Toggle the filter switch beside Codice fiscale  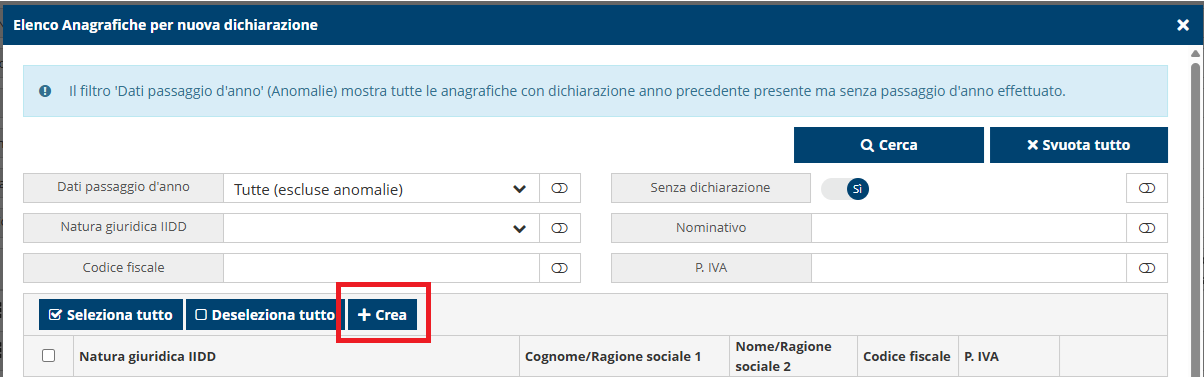pos(559,268)
